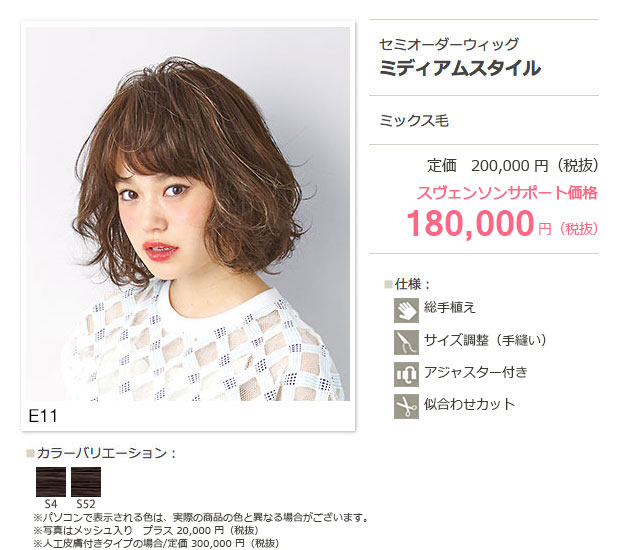Click the E11 model code label

43,416
